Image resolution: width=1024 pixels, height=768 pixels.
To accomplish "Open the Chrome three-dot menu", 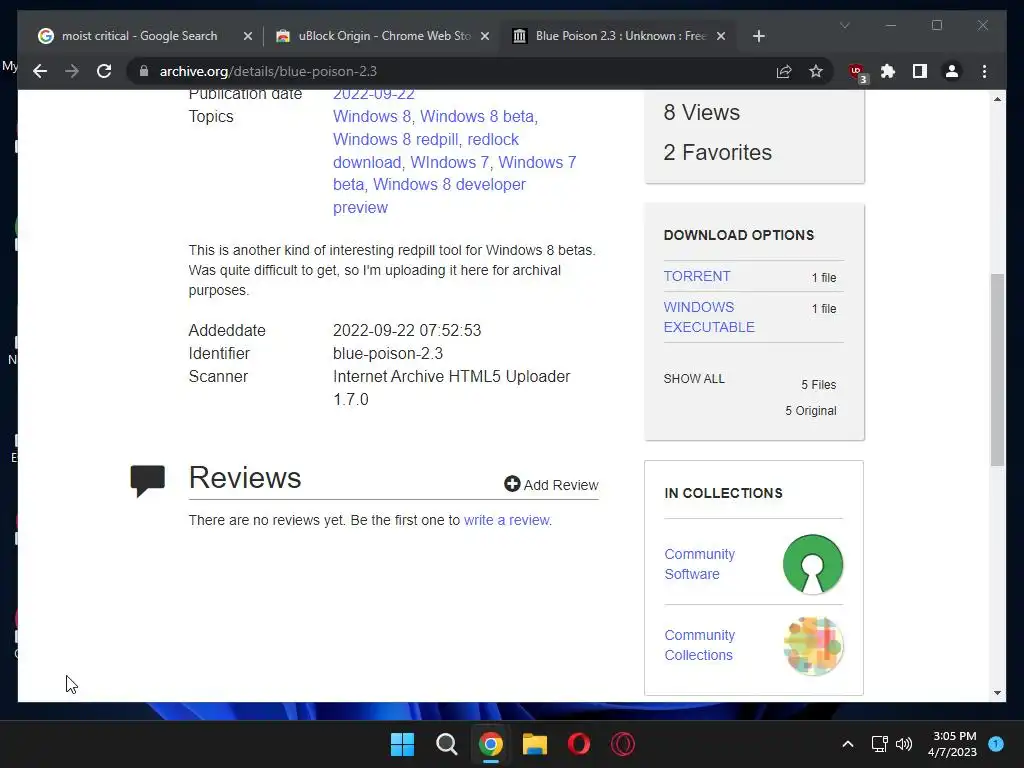I will pos(984,71).
